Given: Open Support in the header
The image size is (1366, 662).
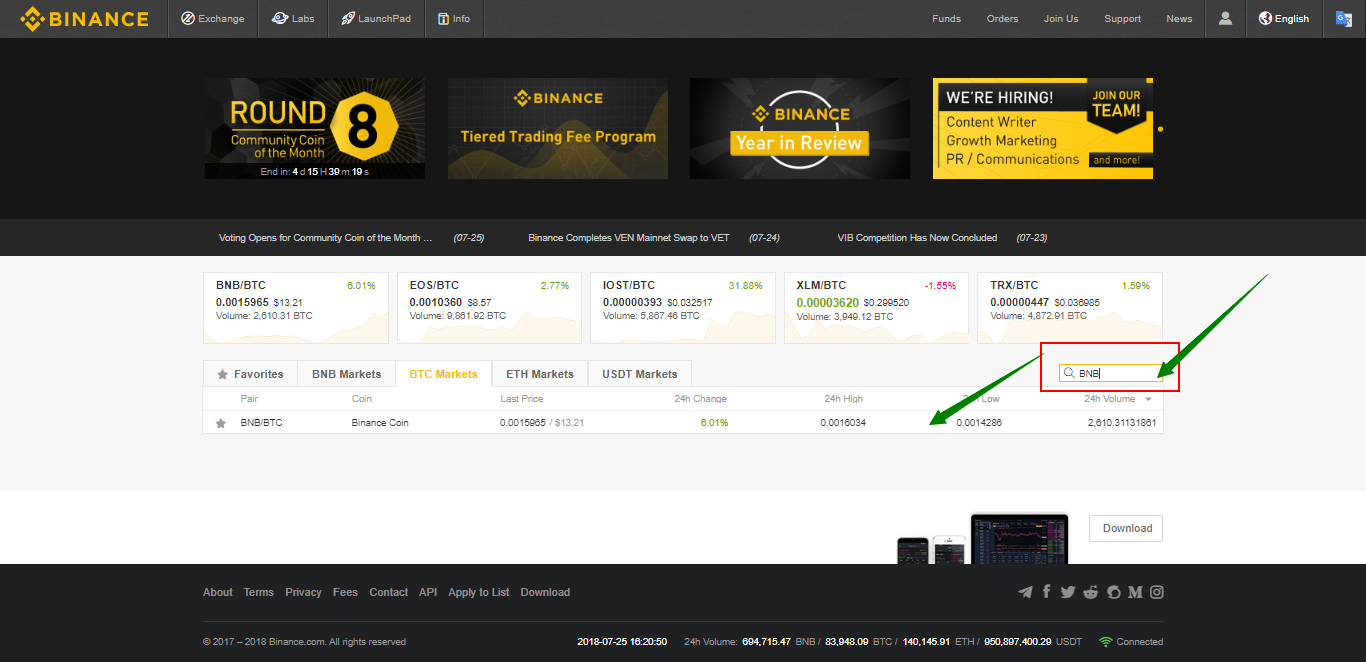Looking at the screenshot, I should [1123, 18].
